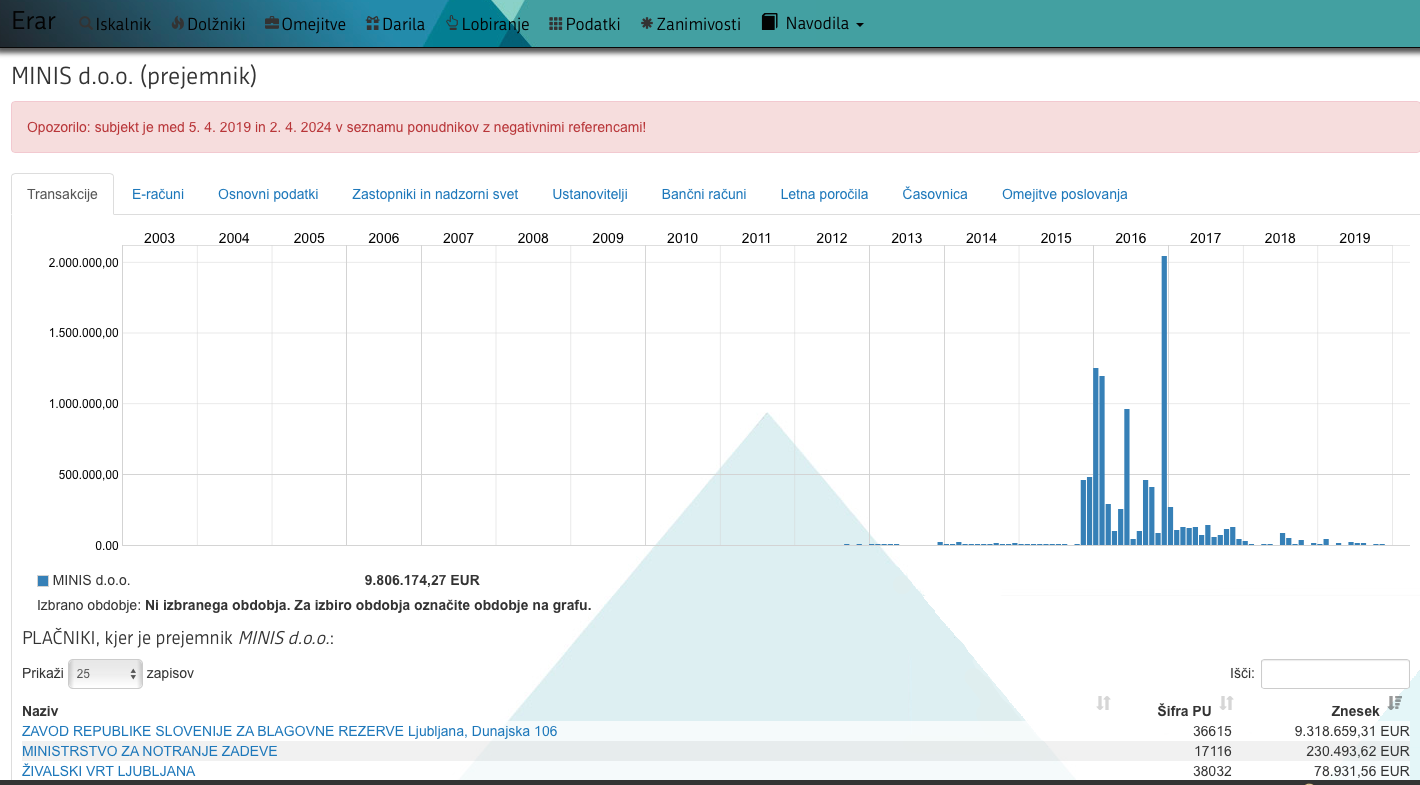
Task: Click the blue MINIS d.o.o. legend swatch
Action: tap(43, 580)
